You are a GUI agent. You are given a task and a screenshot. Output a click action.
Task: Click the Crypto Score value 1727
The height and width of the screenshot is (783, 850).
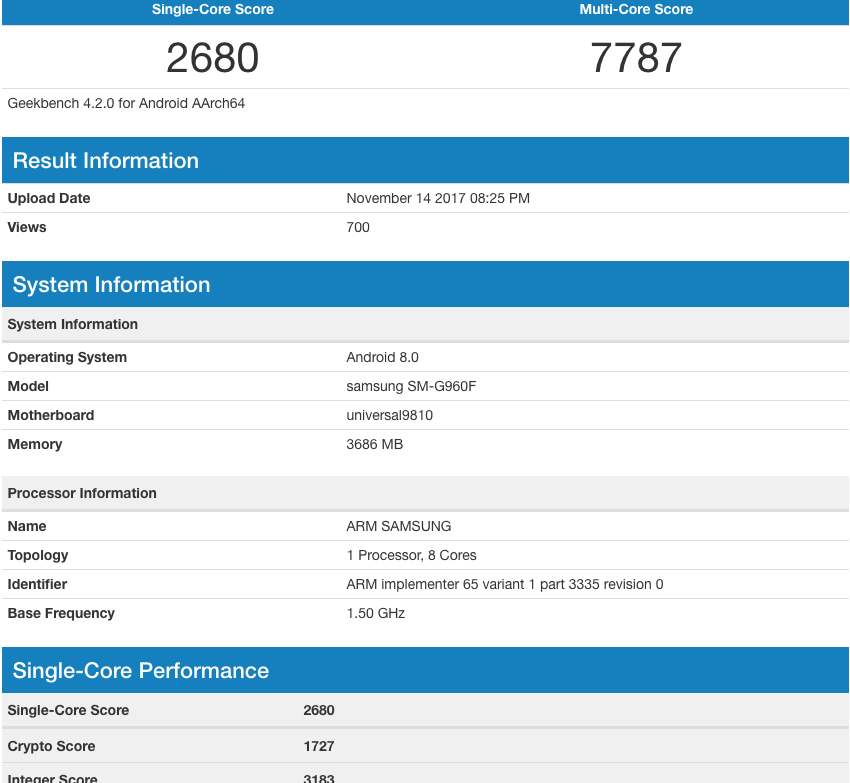coord(319,746)
